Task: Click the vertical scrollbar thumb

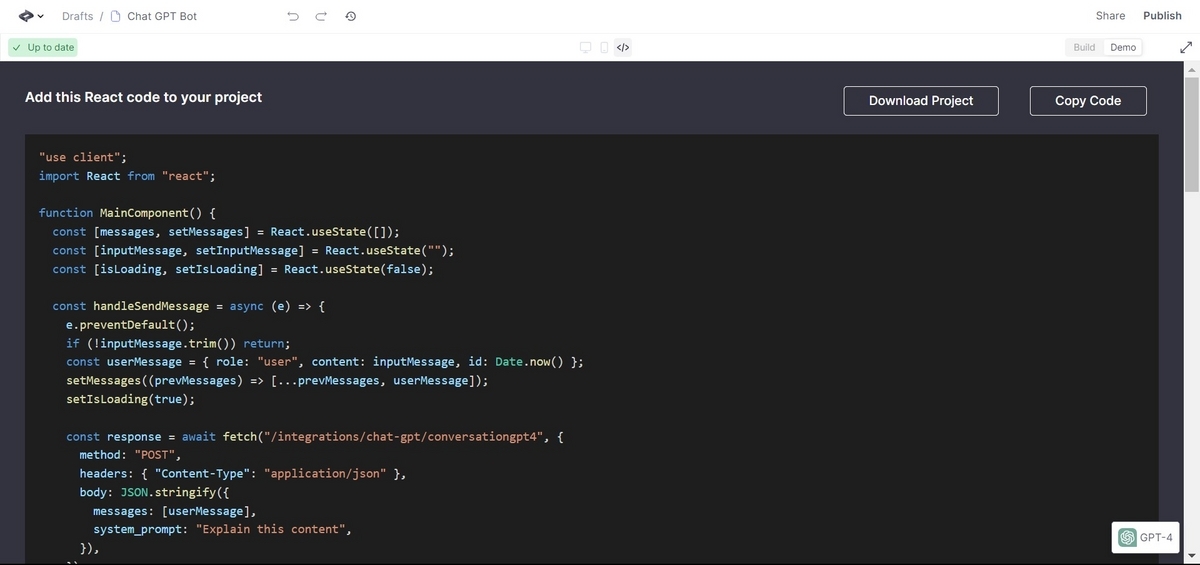Action: 1191,135
